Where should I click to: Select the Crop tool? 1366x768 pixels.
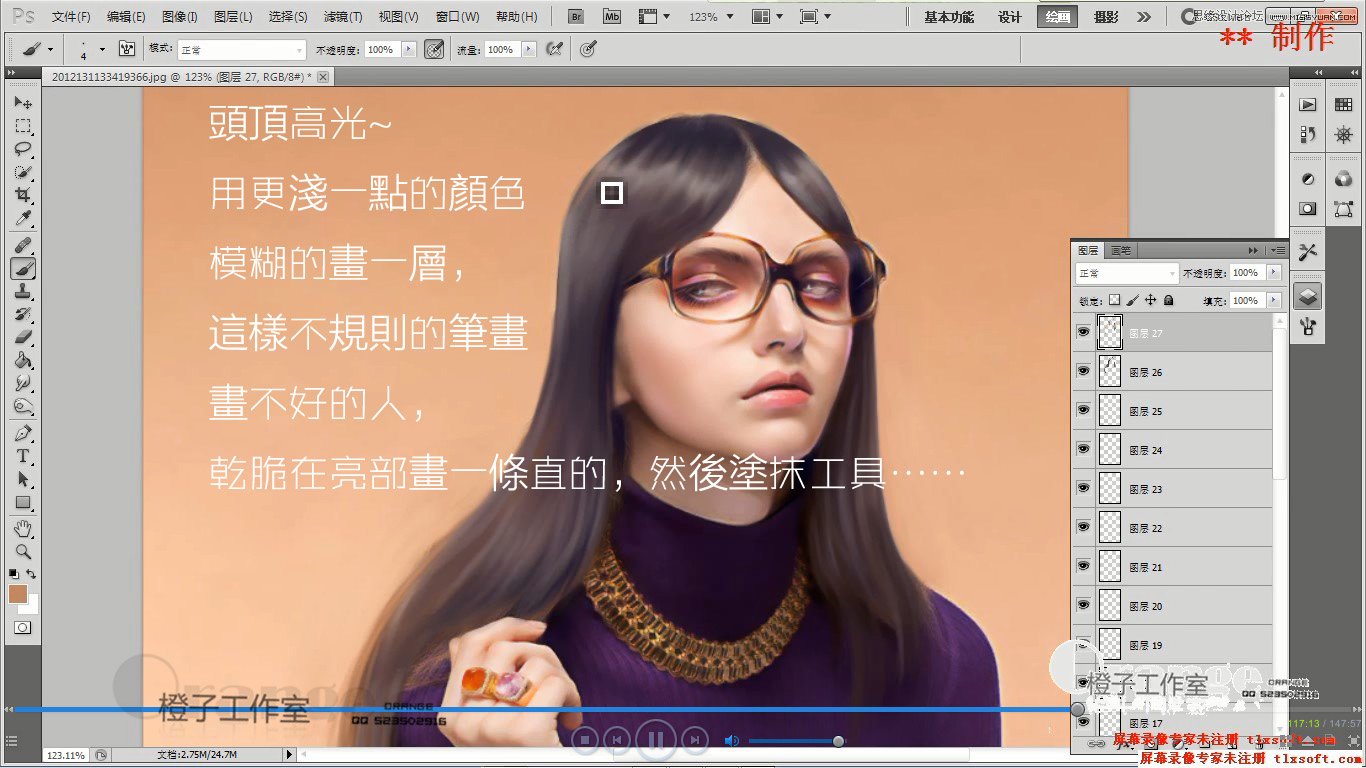coord(23,195)
